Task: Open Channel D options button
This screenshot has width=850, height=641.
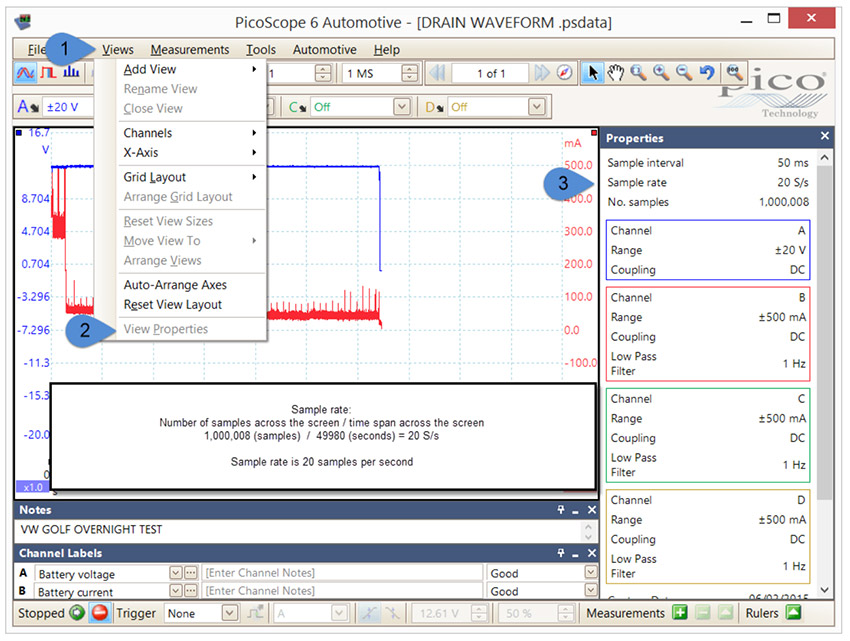Action: point(435,107)
